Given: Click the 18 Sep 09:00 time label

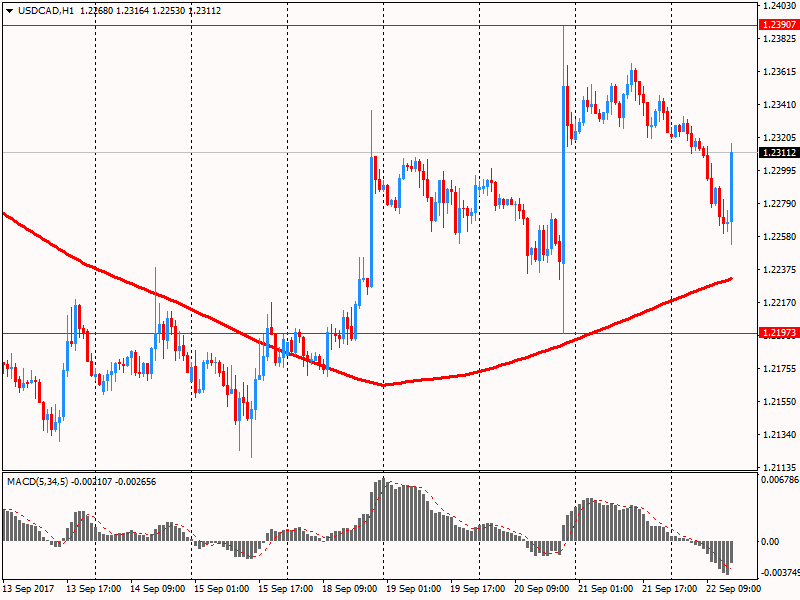Looking at the screenshot, I should point(349,589).
